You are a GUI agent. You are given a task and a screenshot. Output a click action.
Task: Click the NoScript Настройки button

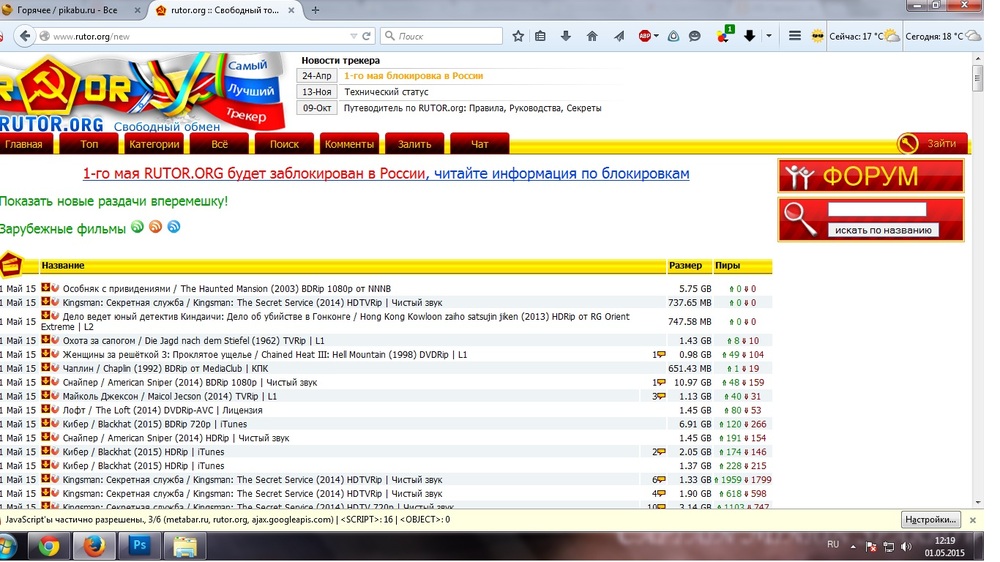(x=931, y=520)
